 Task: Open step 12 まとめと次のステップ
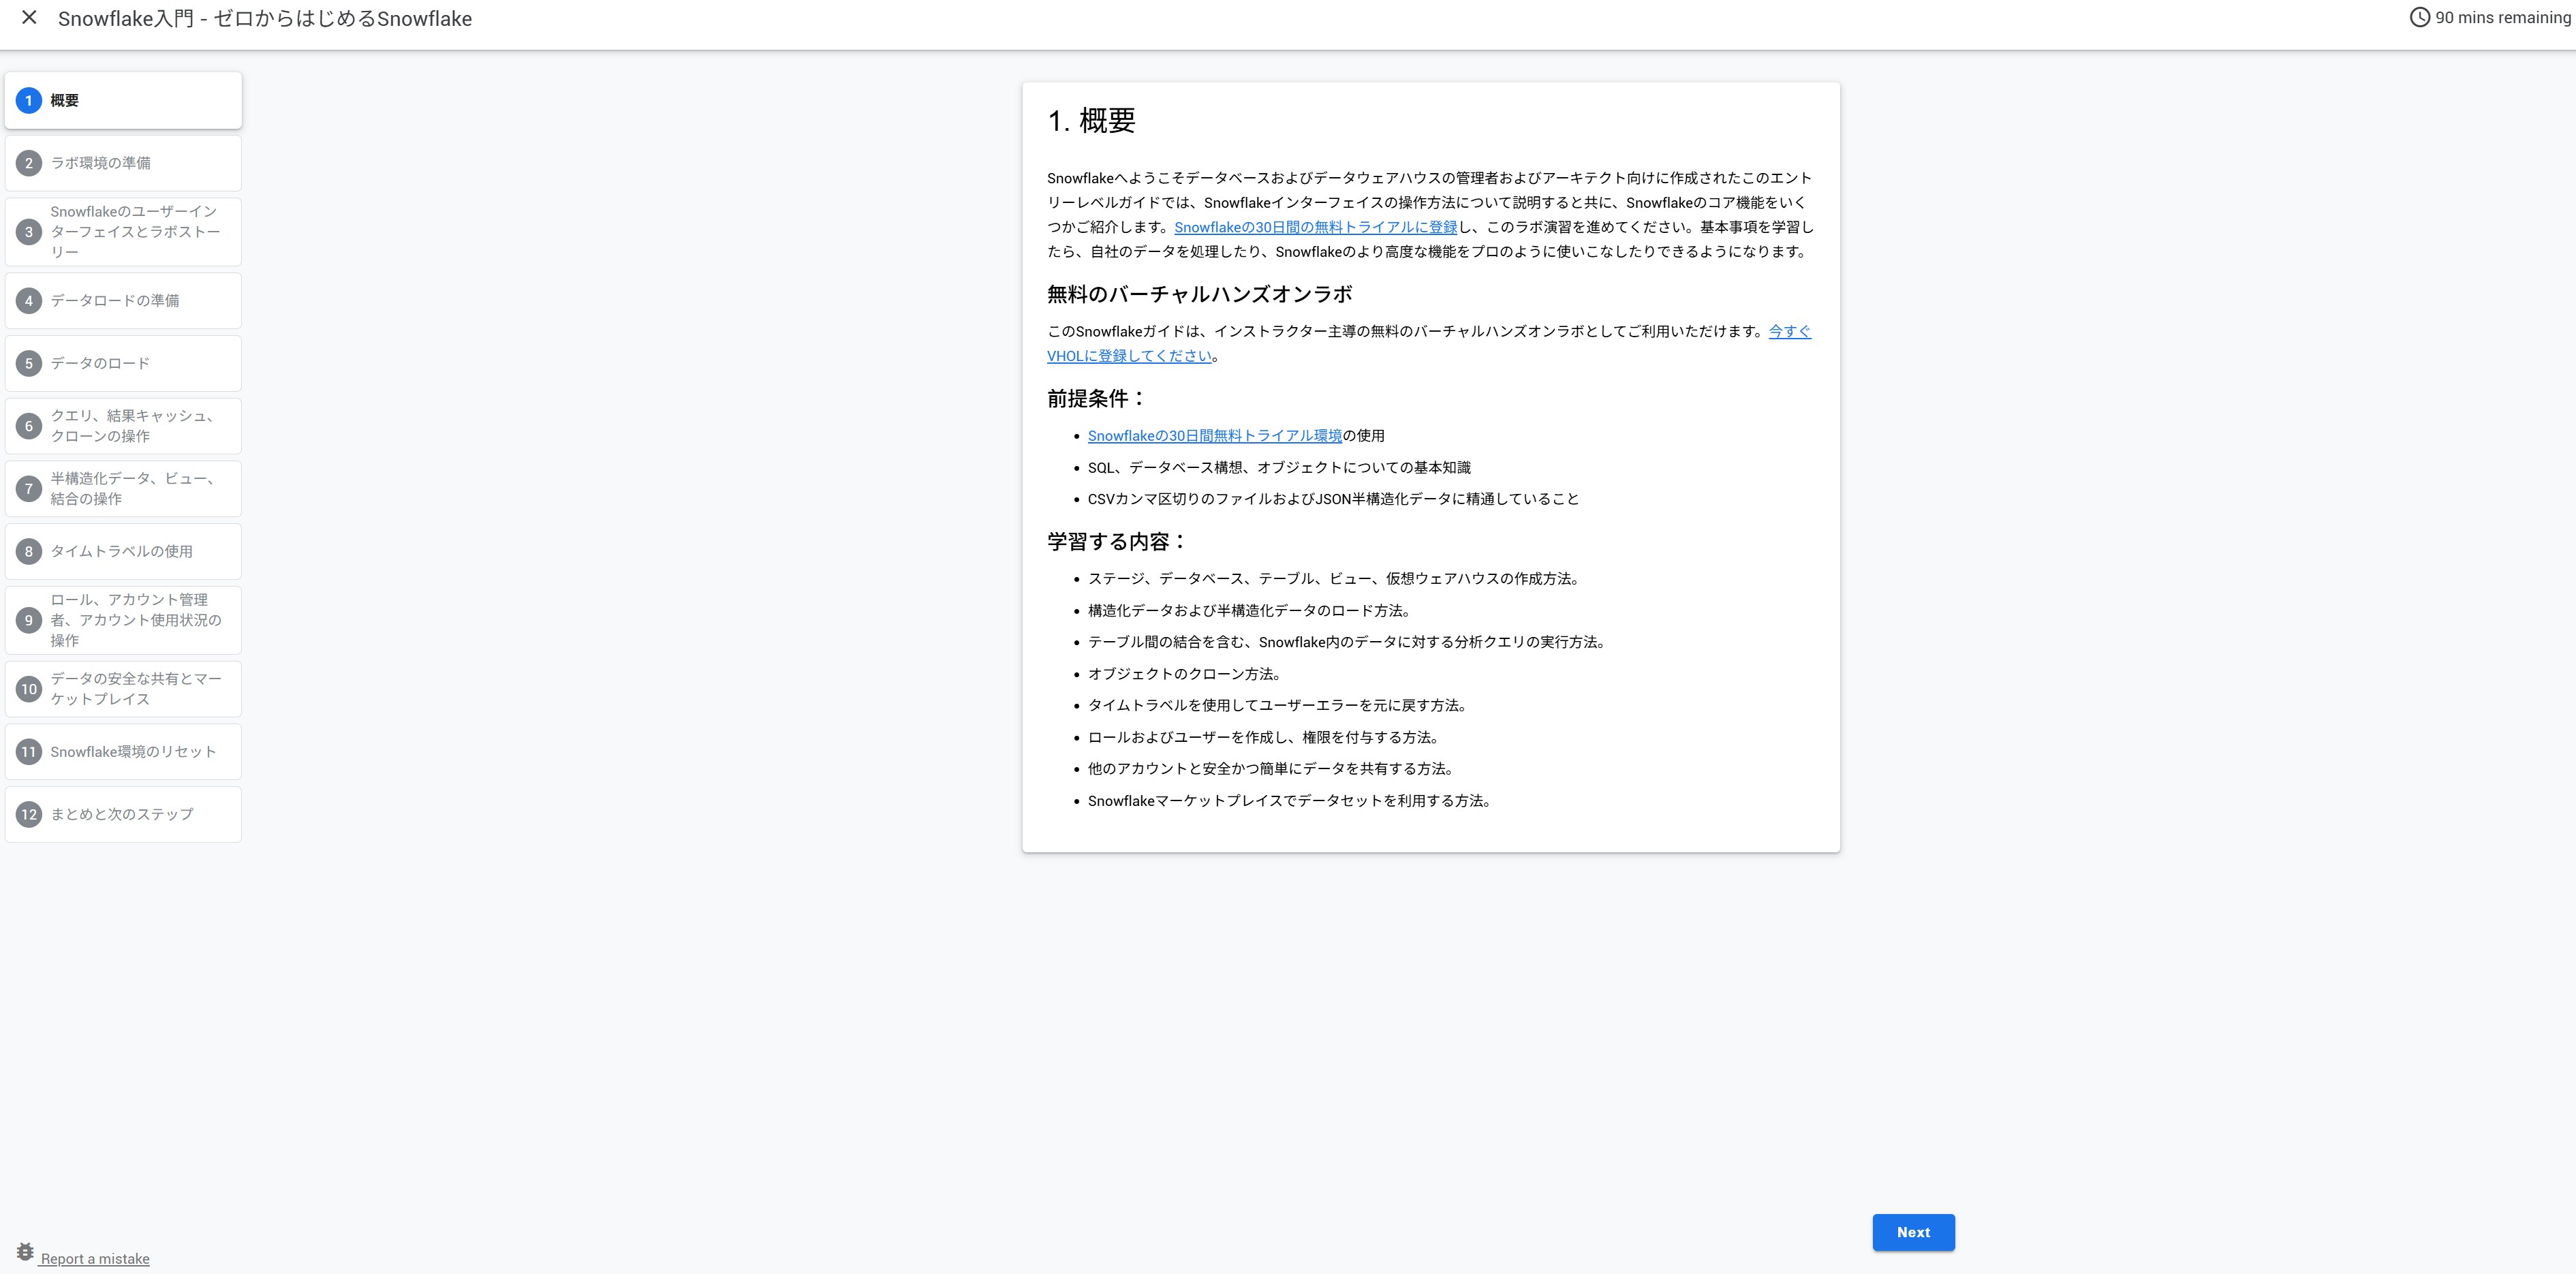tap(123, 814)
